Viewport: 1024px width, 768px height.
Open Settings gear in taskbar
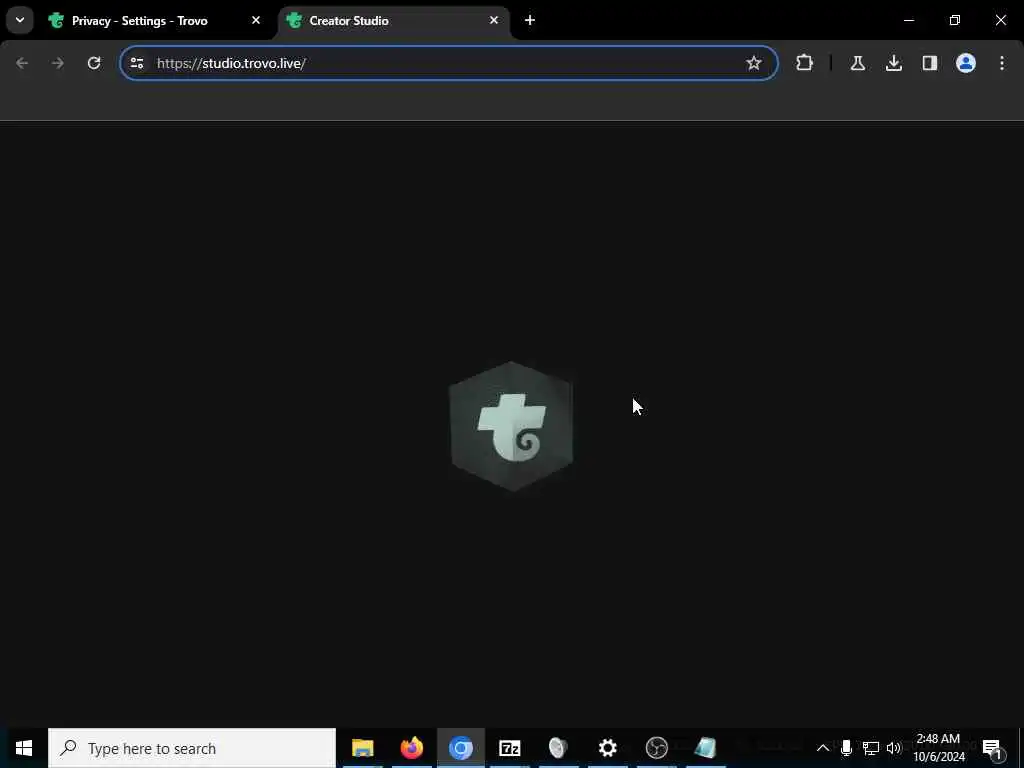pyautogui.click(x=607, y=748)
